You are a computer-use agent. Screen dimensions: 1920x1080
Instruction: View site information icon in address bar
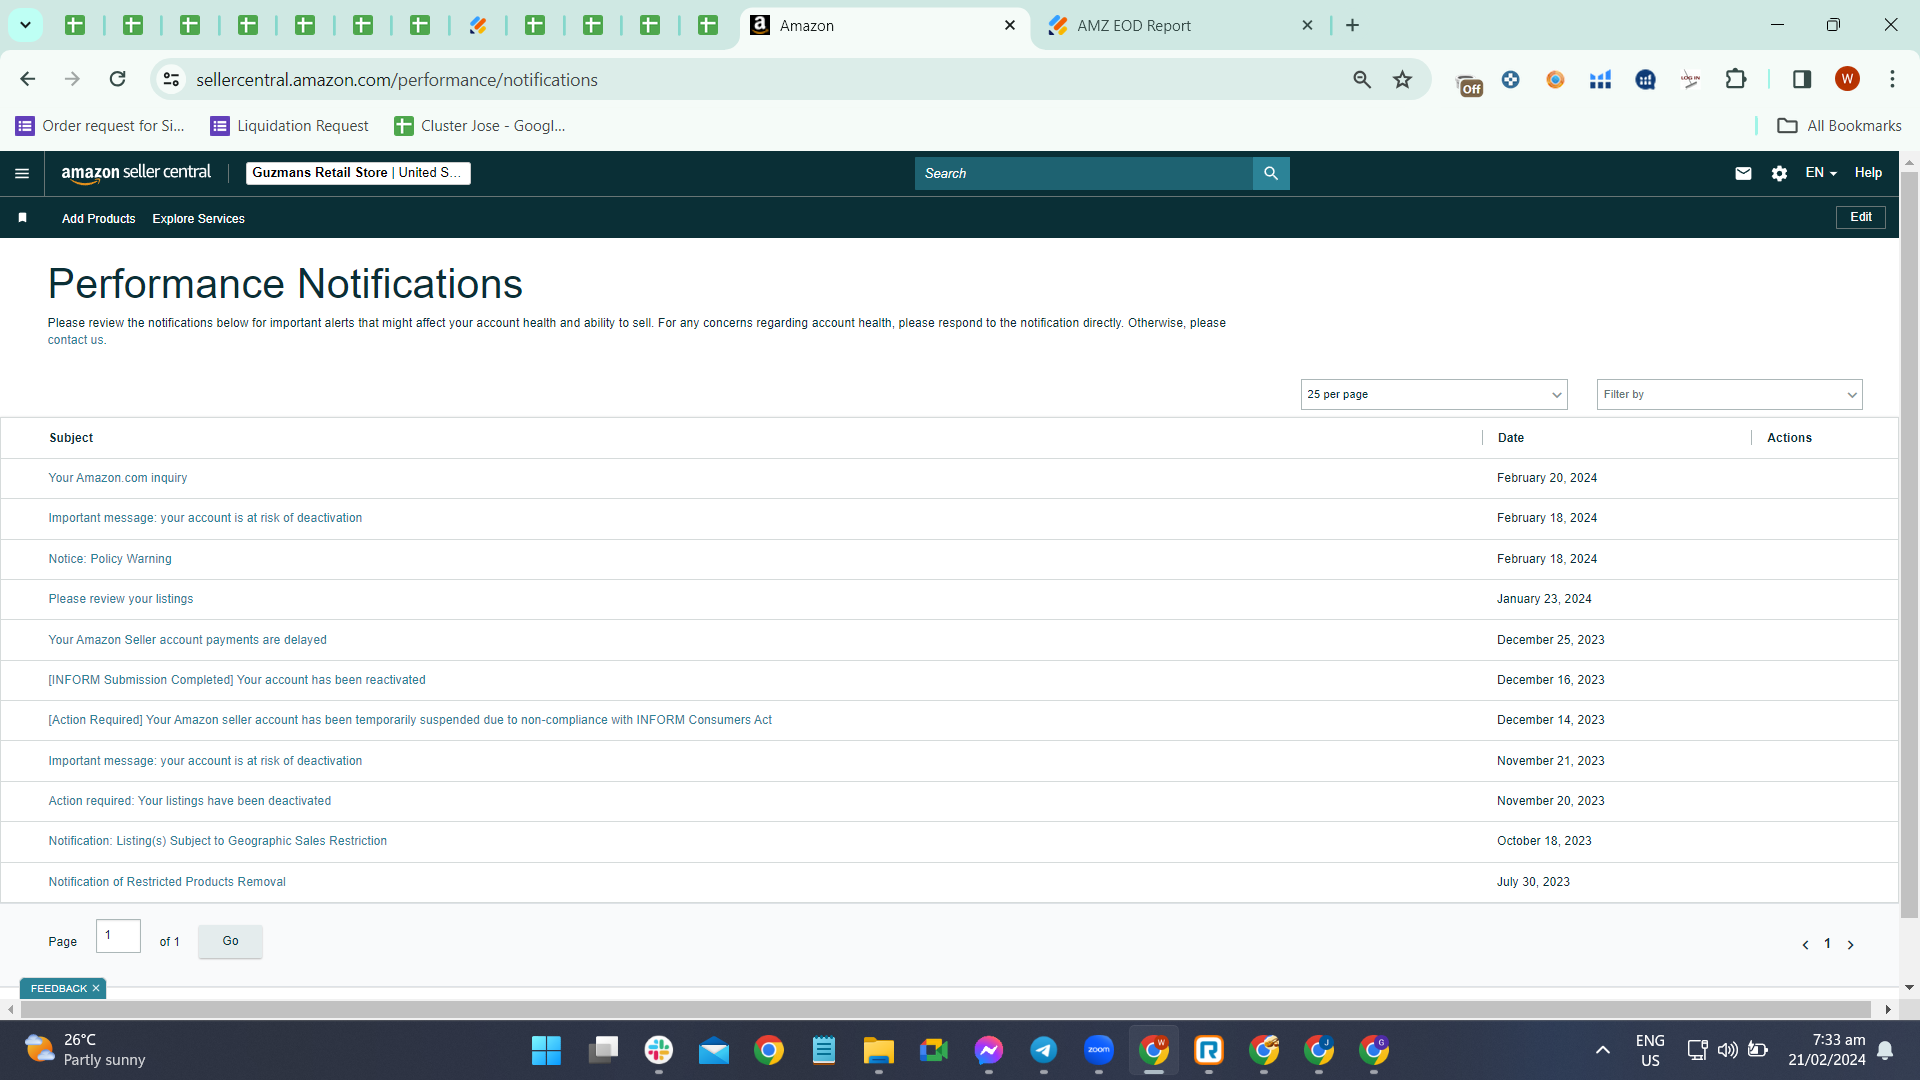click(x=172, y=79)
